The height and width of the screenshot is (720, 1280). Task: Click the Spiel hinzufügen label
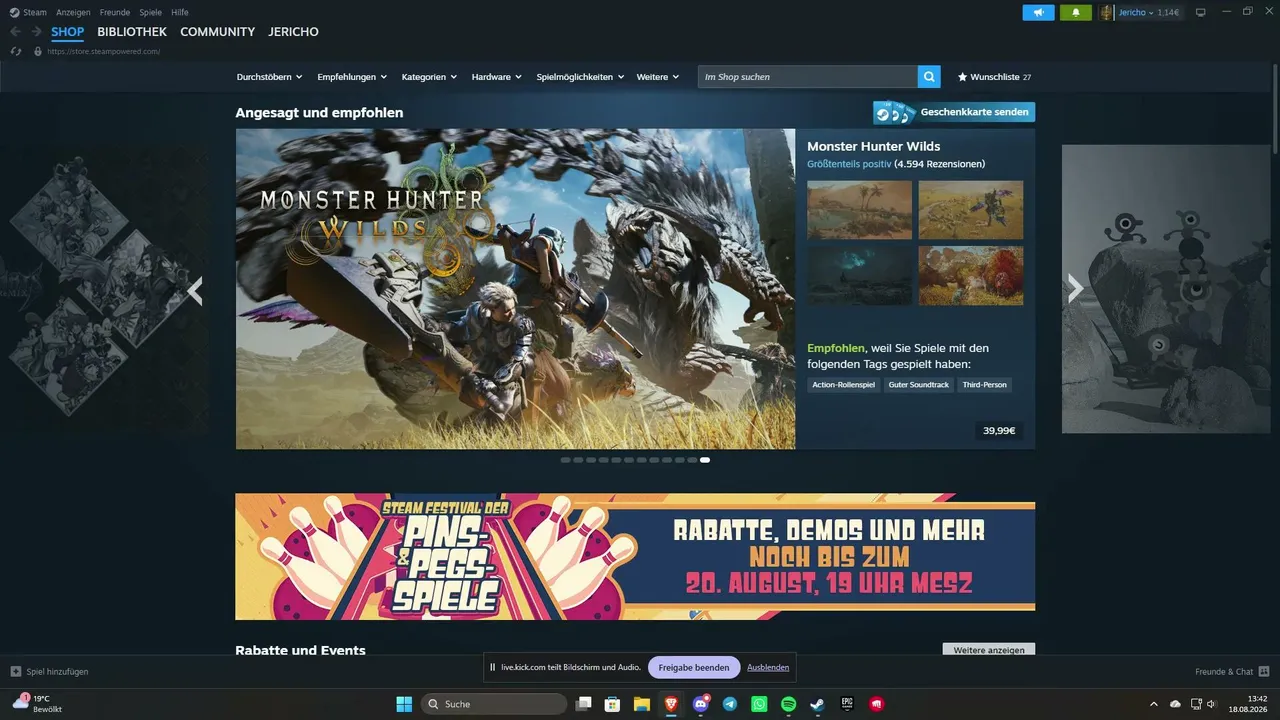[58, 672]
